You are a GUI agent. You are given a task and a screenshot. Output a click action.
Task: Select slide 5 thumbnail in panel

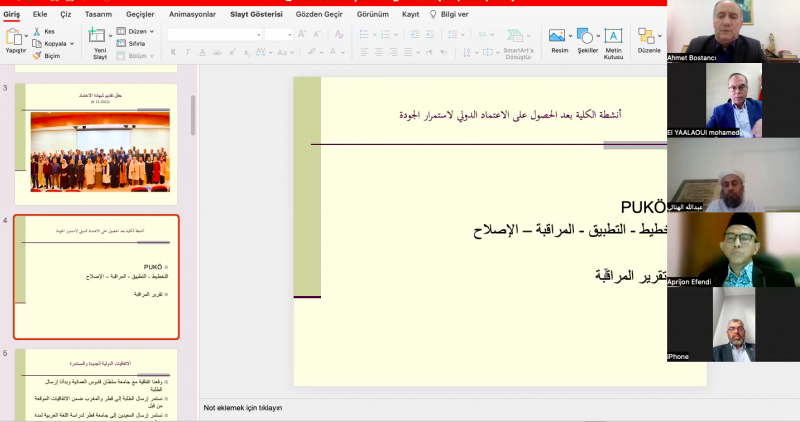pos(95,384)
